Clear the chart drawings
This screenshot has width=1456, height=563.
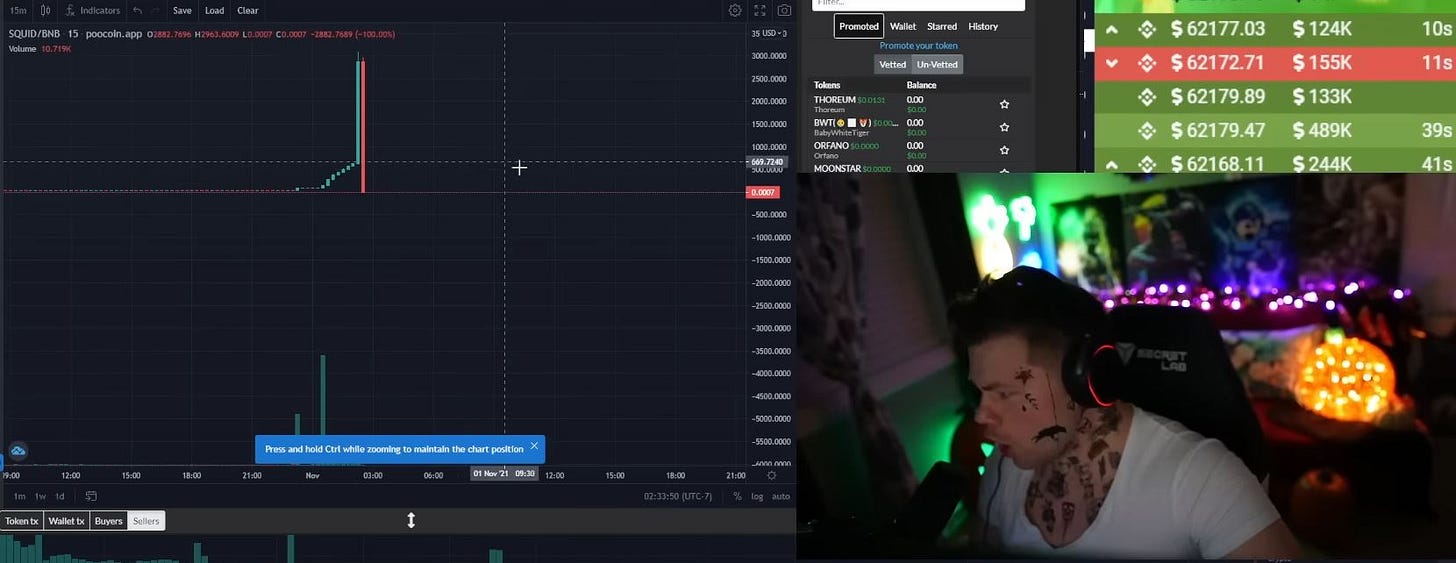click(247, 10)
